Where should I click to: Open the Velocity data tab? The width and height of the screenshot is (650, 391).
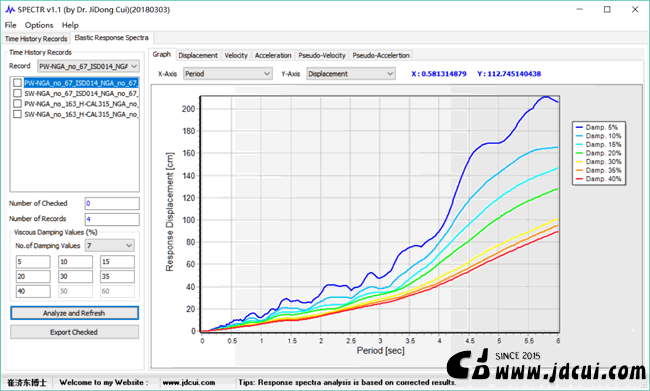pyautogui.click(x=236, y=55)
